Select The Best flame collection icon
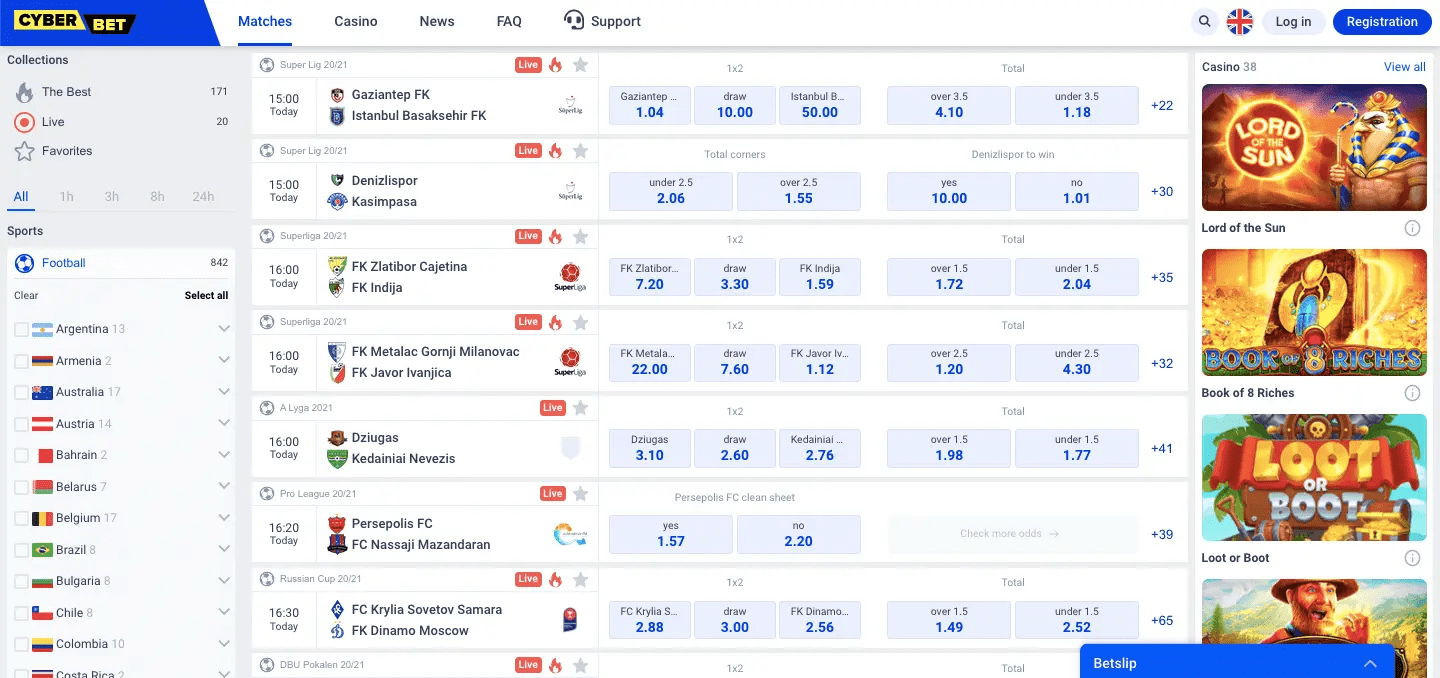Image resolution: width=1440 pixels, height=678 pixels. pos(24,92)
